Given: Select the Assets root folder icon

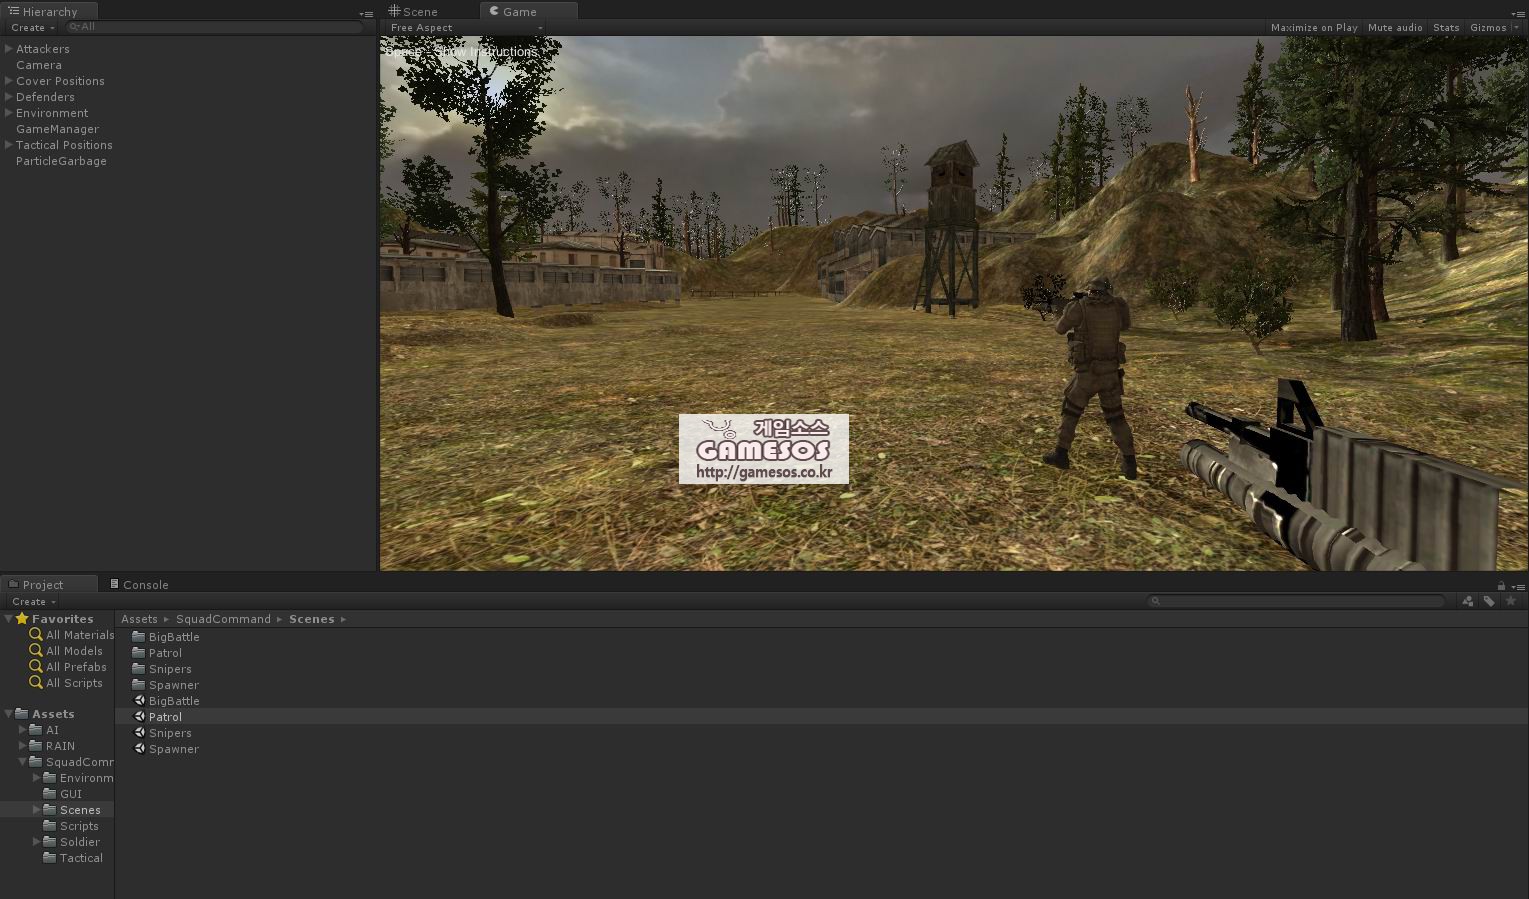Looking at the screenshot, I should (x=21, y=714).
